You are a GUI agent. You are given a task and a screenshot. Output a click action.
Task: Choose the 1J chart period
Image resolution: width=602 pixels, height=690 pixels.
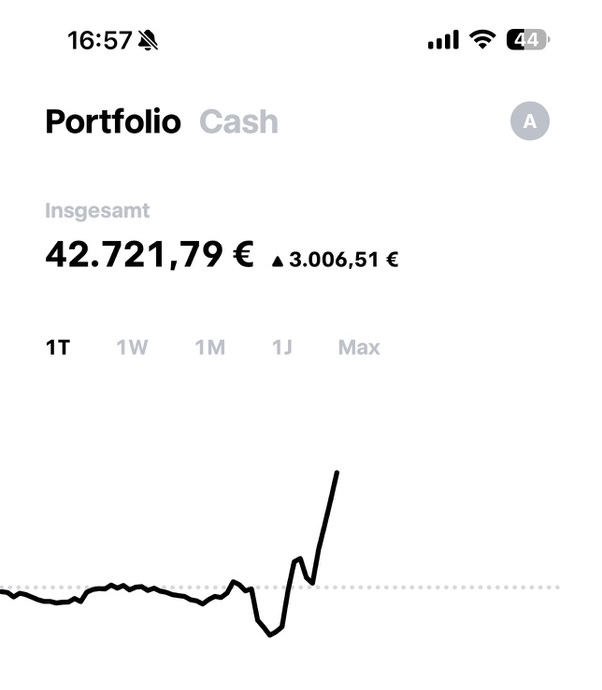pos(281,348)
